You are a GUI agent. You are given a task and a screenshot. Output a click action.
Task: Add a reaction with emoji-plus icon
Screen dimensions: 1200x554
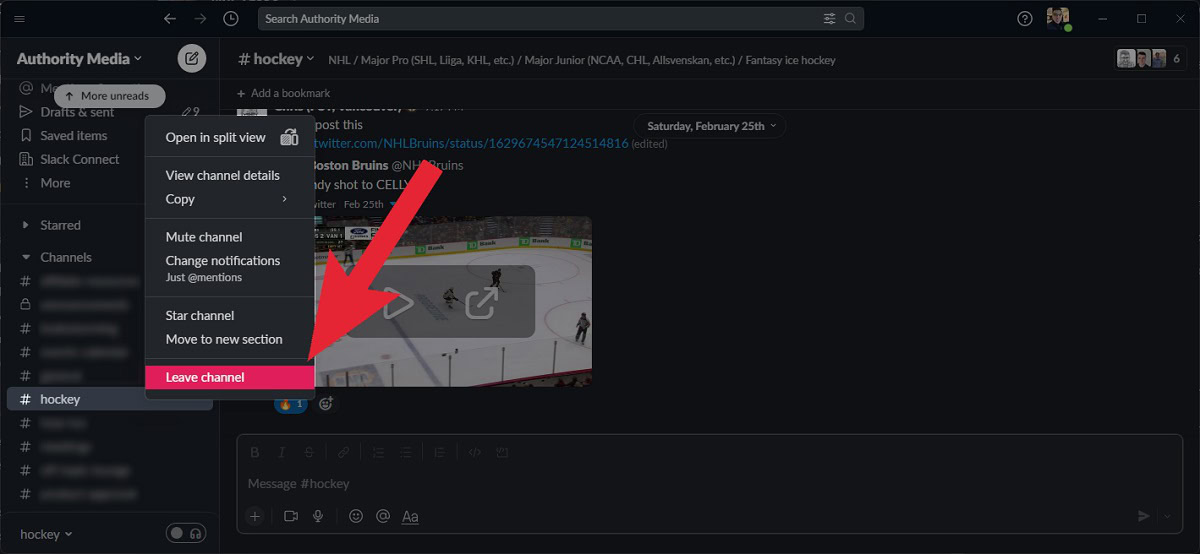(x=325, y=404)
